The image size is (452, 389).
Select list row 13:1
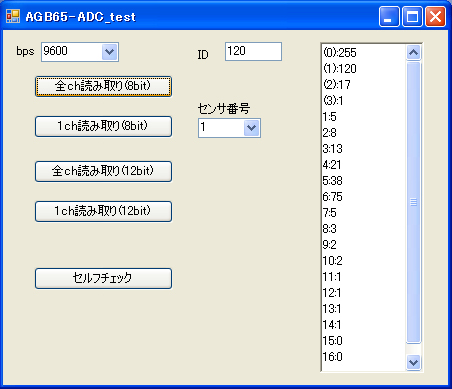[x=364, y=309]
